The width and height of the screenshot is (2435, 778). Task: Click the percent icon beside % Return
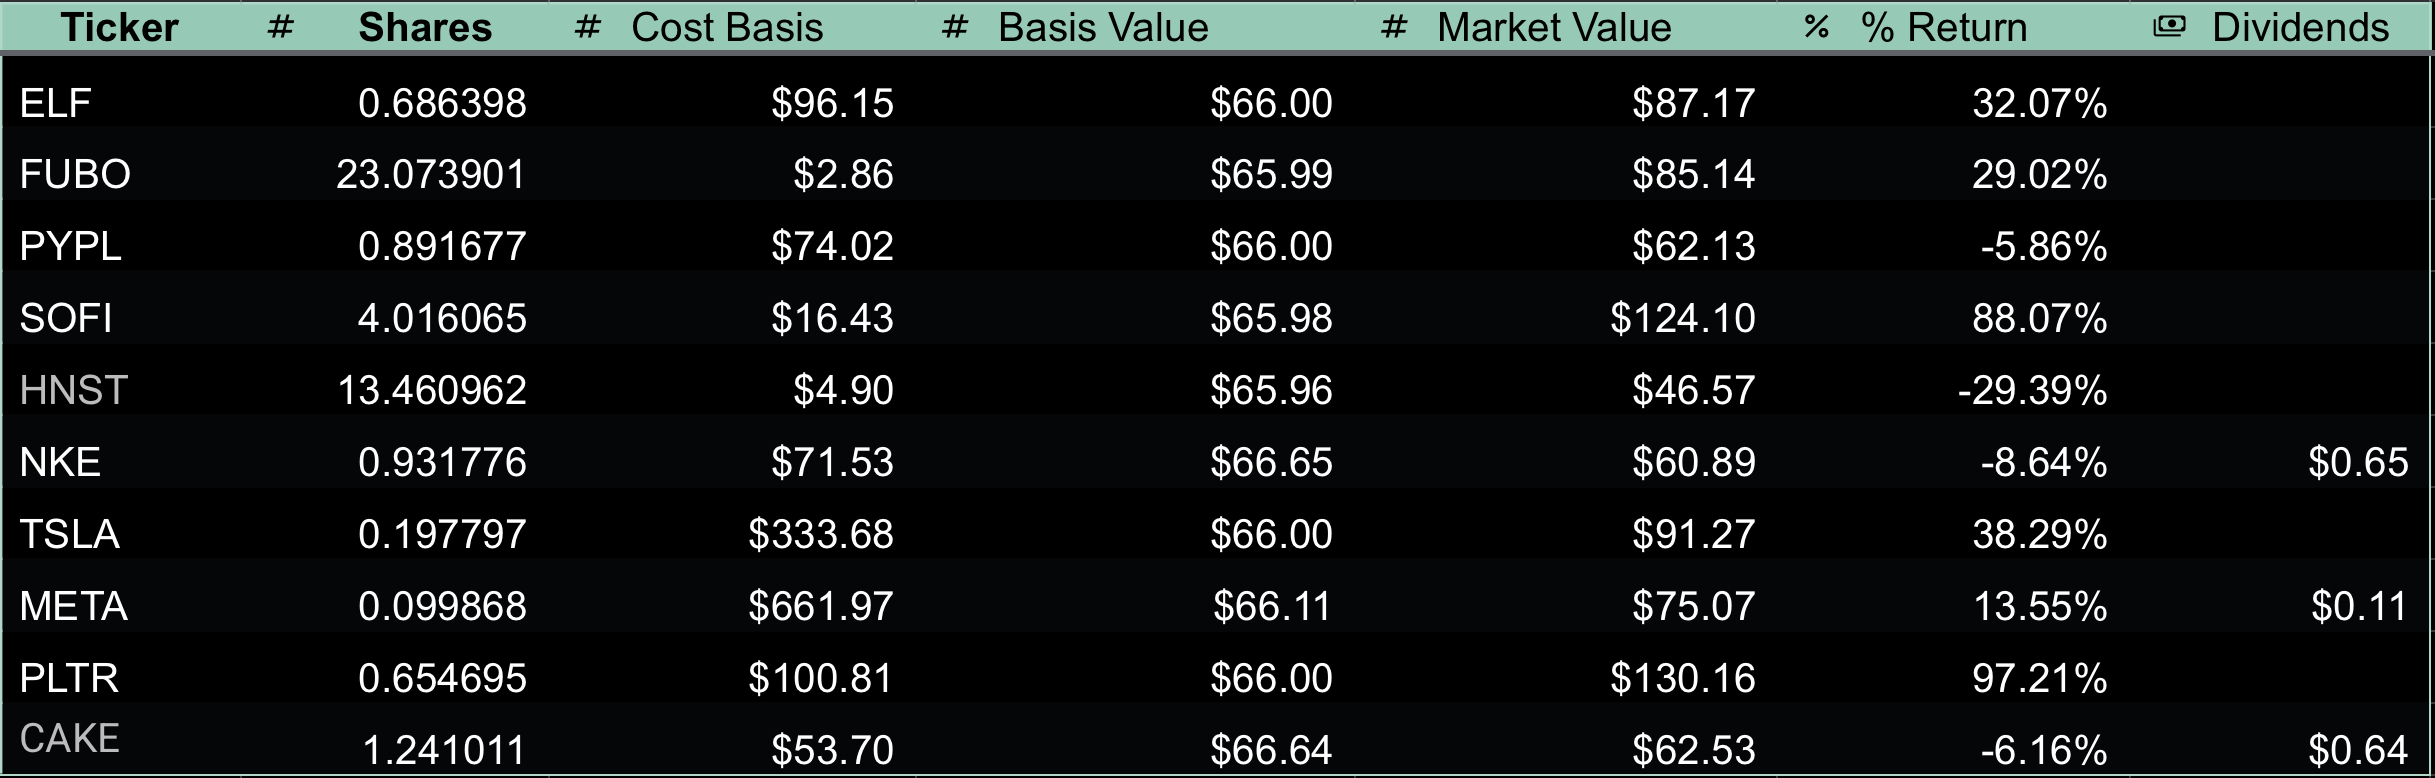point(1816,27)
